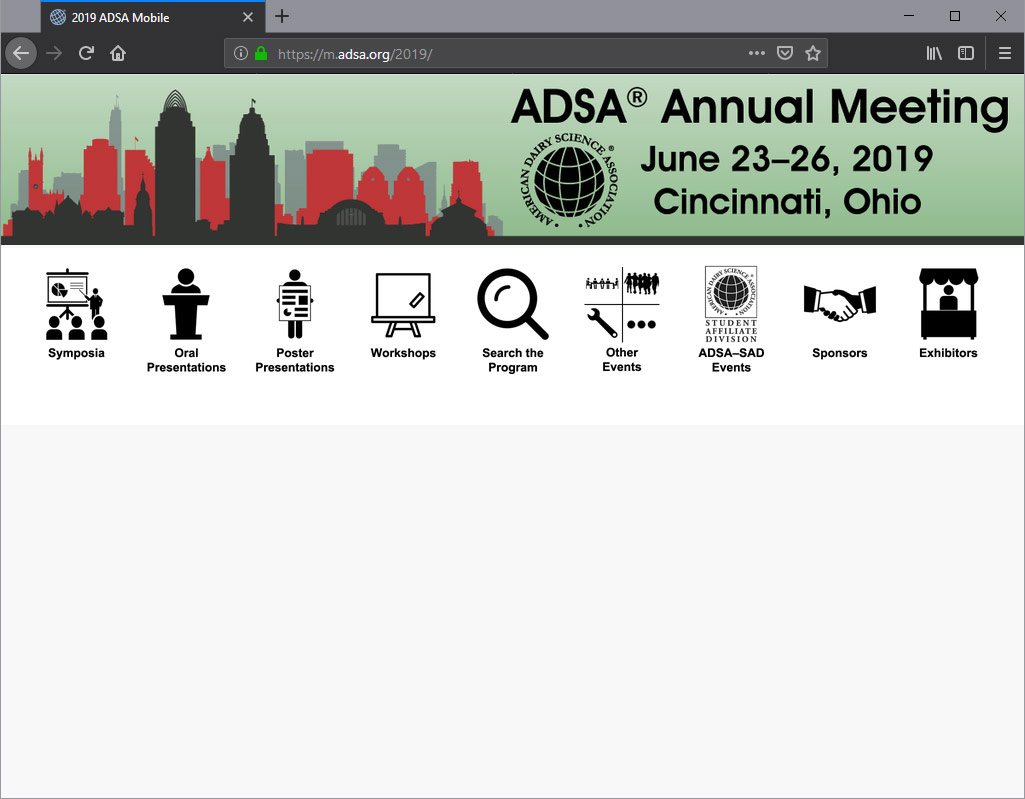Image resolution: width=1025 pixels, height=799 pixels.
Task: Select the 2019 ADSA Mobile tab
Action: [153, 17]
